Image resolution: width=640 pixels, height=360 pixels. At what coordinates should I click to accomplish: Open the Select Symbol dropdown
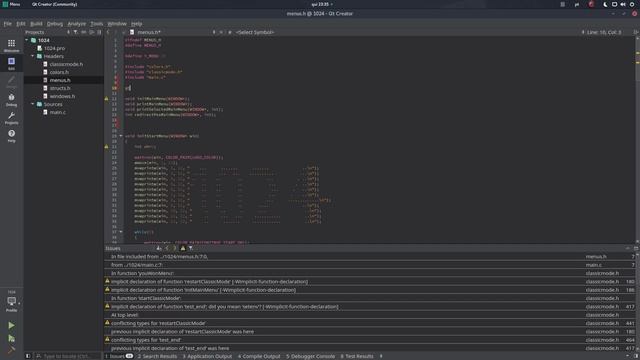tap(255, 32)
